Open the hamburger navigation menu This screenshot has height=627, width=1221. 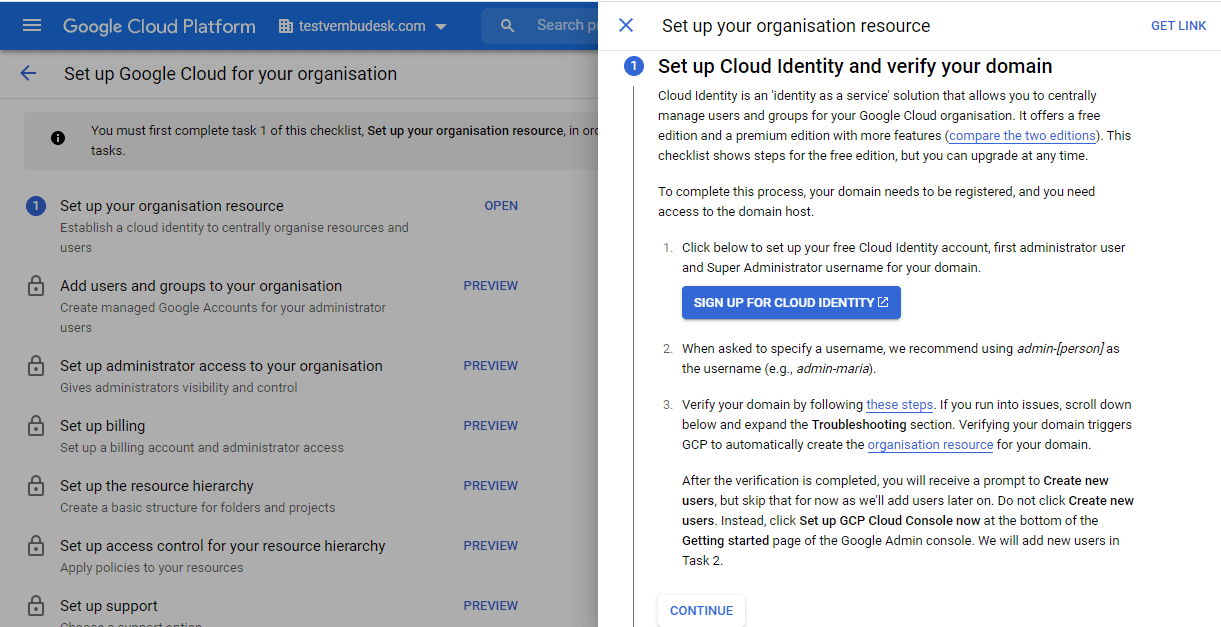tap(32, 25)
